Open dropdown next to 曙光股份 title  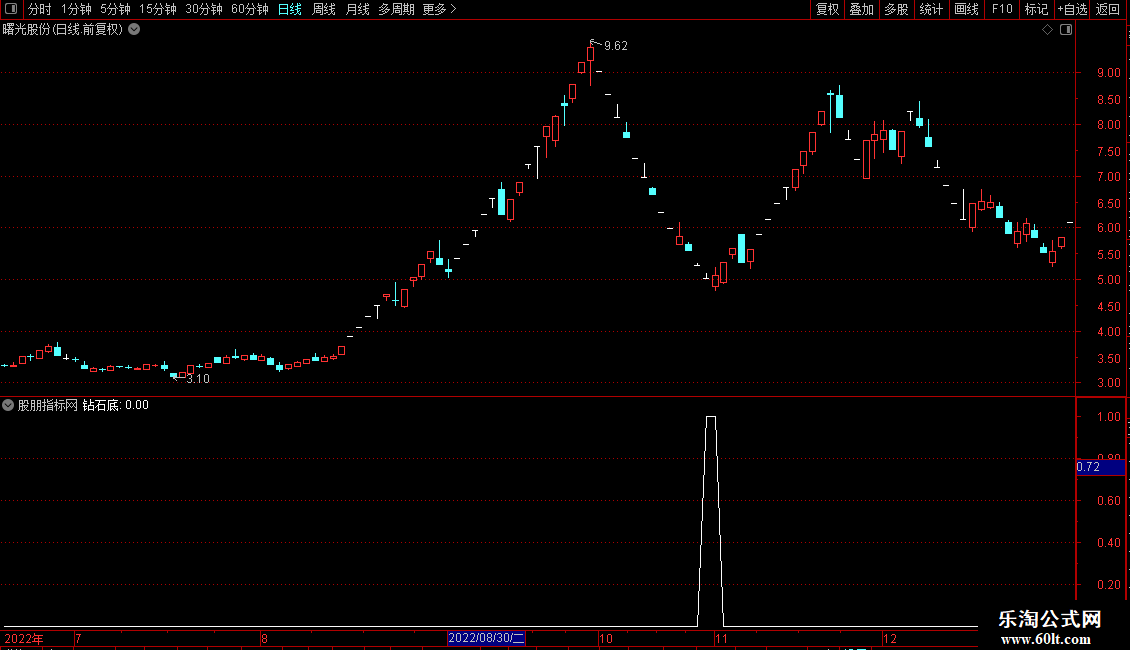(x=134, y=30)
